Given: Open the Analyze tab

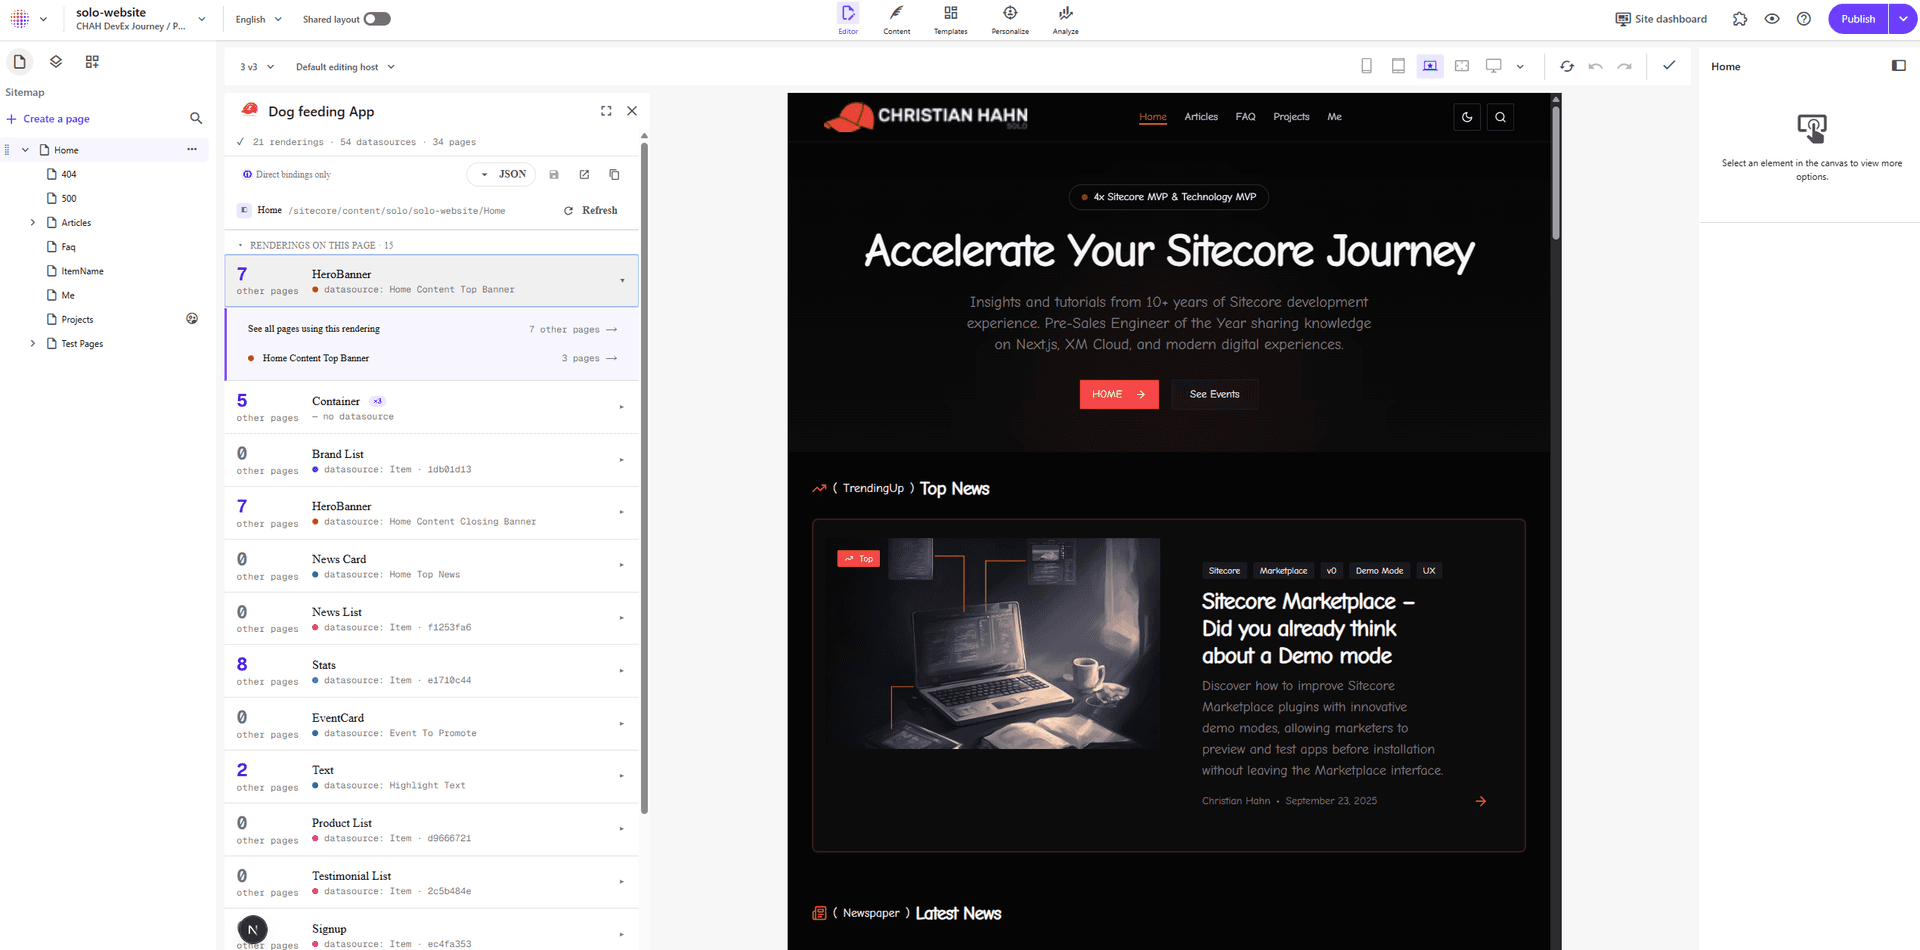Looking at the screenshot, I should tap(1065, 19).
